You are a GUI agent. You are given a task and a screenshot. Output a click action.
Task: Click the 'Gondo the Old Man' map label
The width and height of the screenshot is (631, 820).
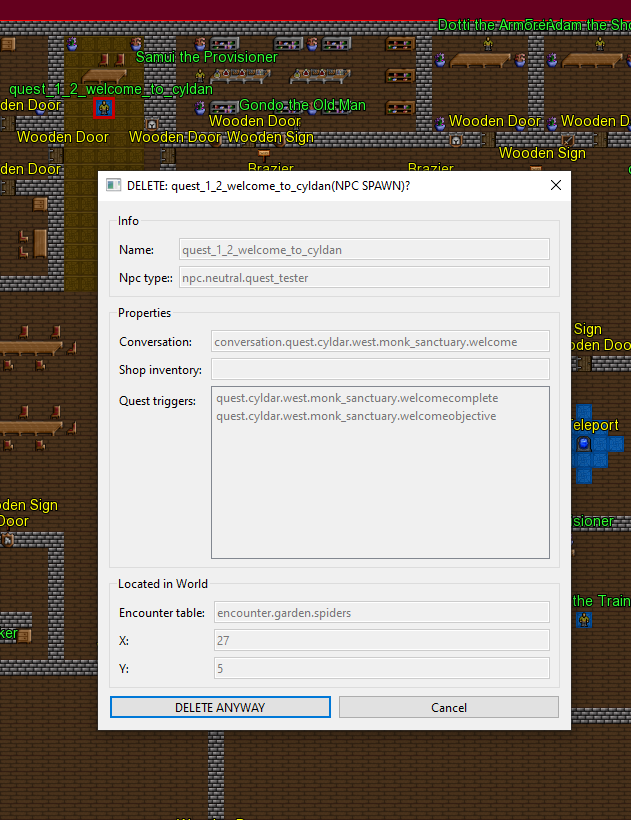tap(302, 105)
